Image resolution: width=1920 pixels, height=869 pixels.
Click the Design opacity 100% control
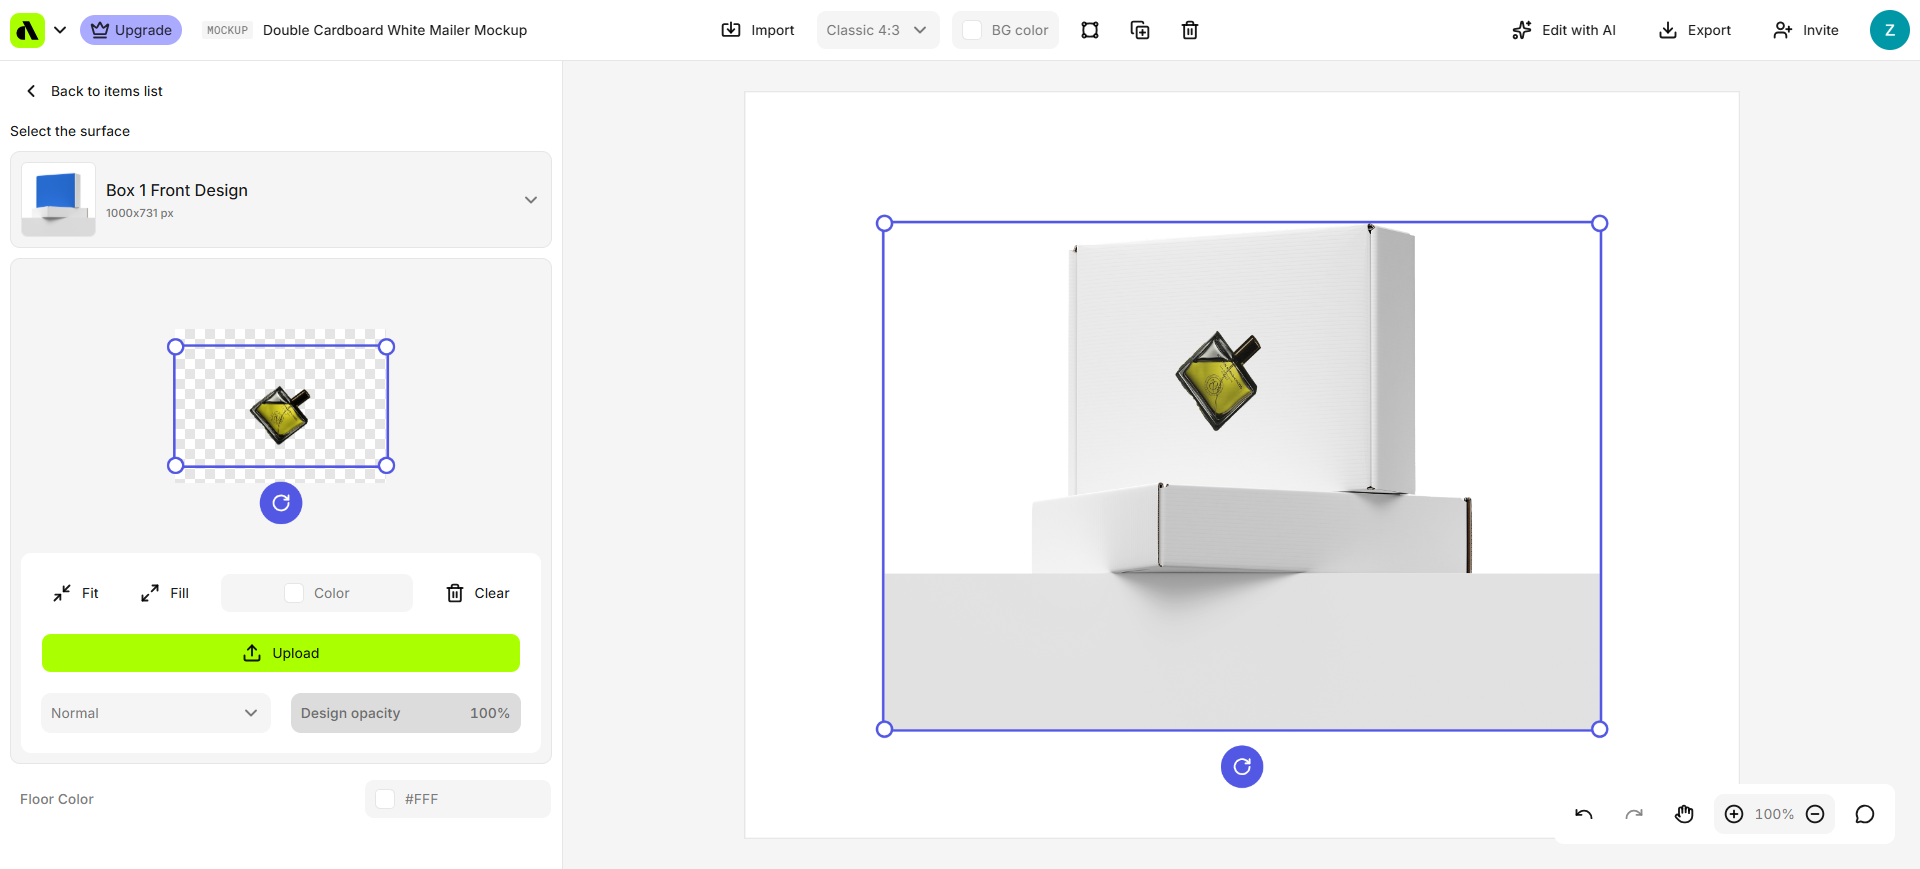406,713
